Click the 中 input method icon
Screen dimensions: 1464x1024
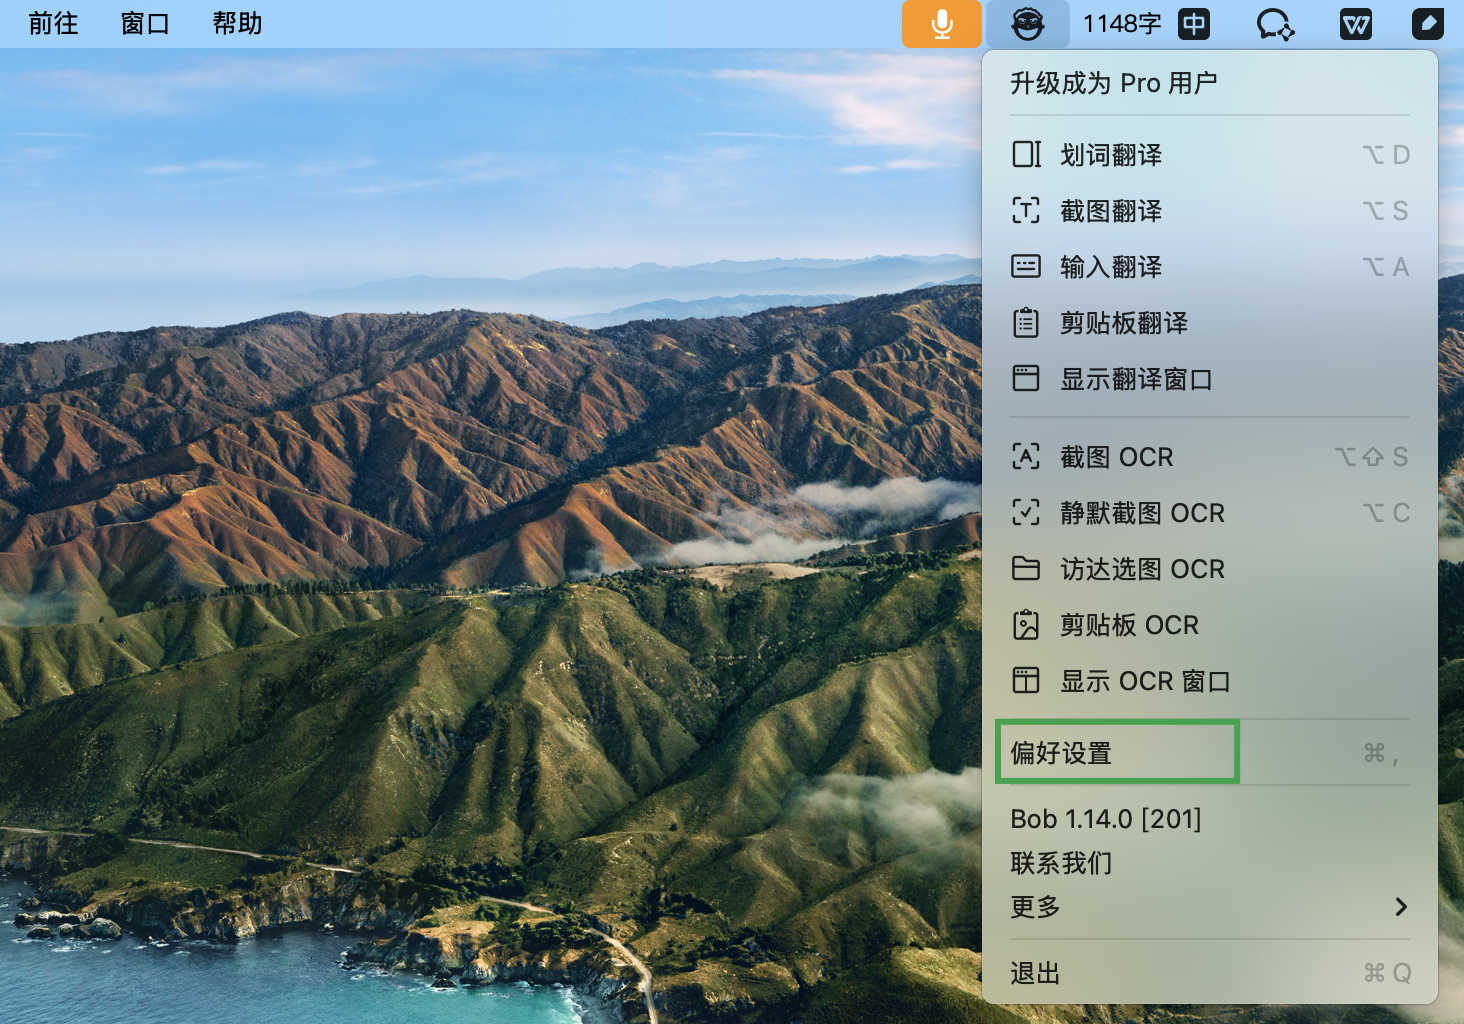1194,23
